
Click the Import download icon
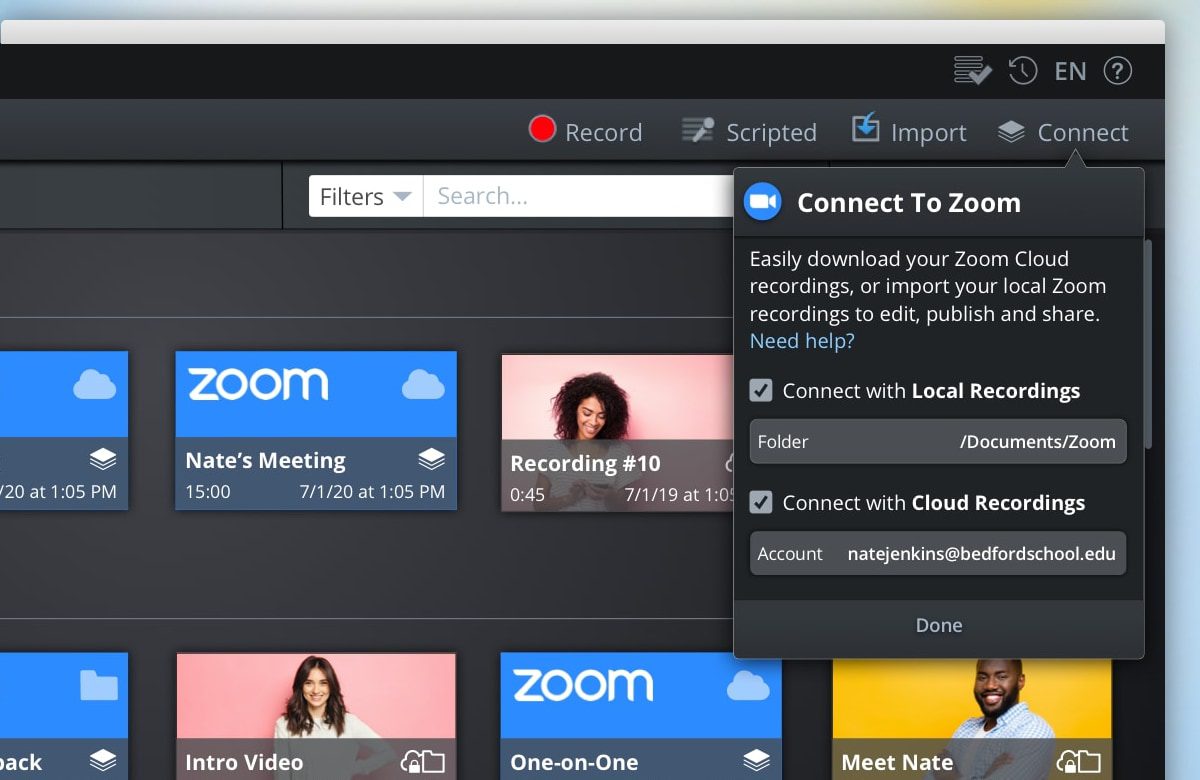tap(865, 127)
